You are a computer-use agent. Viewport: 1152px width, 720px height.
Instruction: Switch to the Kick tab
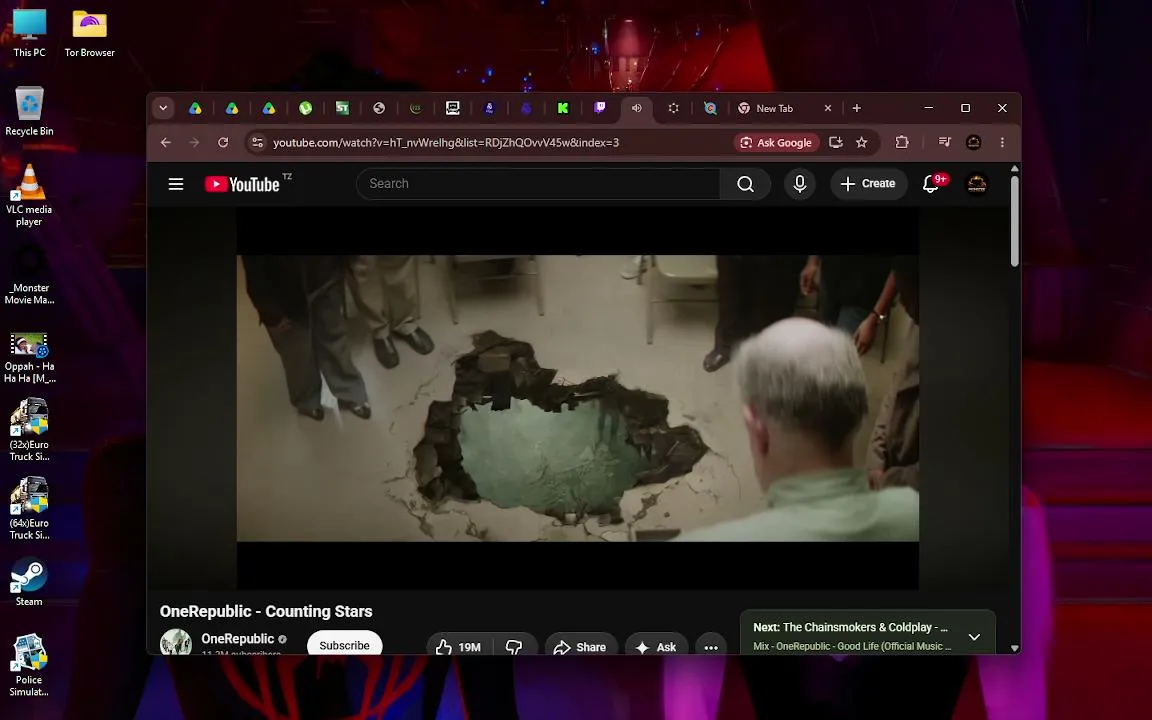[563, 108]
